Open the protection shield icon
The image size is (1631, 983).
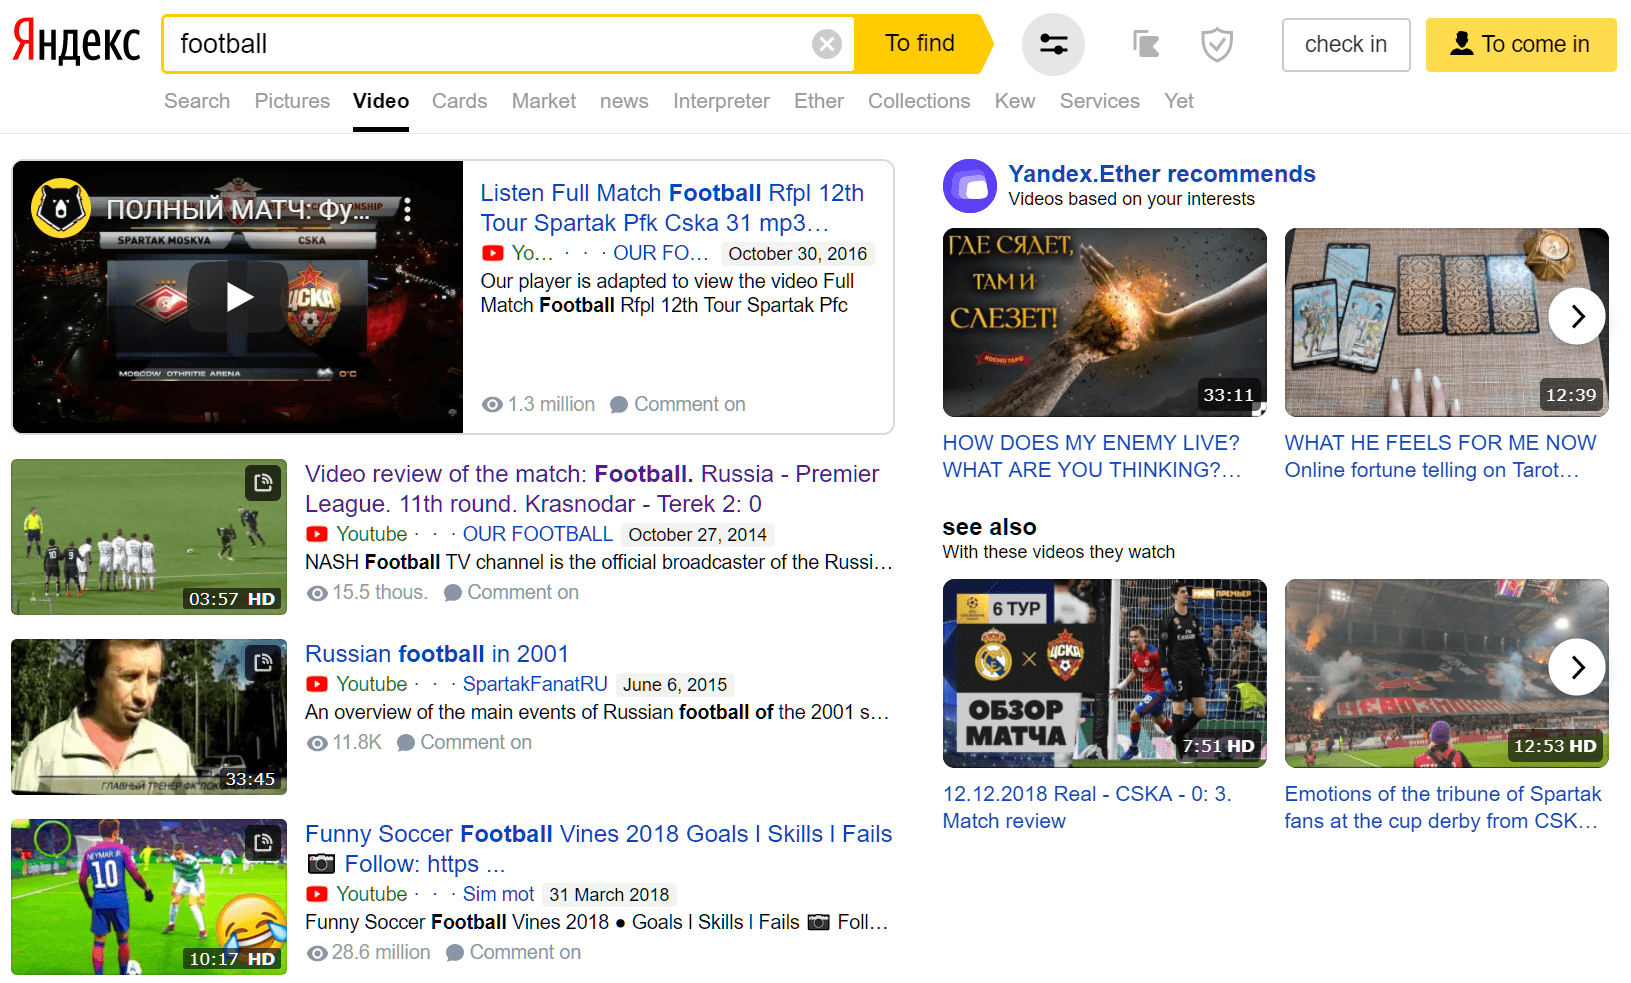(x=1217, y=44)
